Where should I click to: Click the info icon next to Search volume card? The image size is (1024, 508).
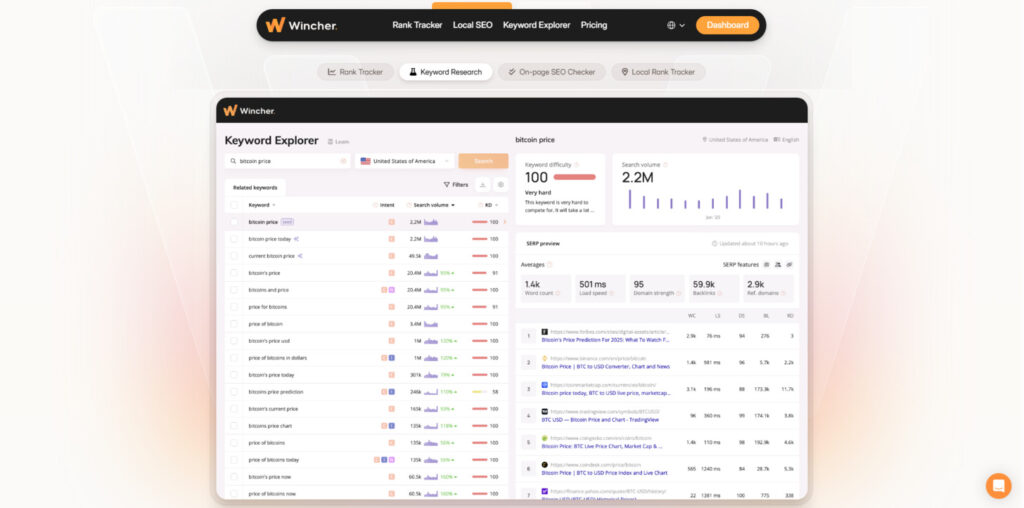665,165
